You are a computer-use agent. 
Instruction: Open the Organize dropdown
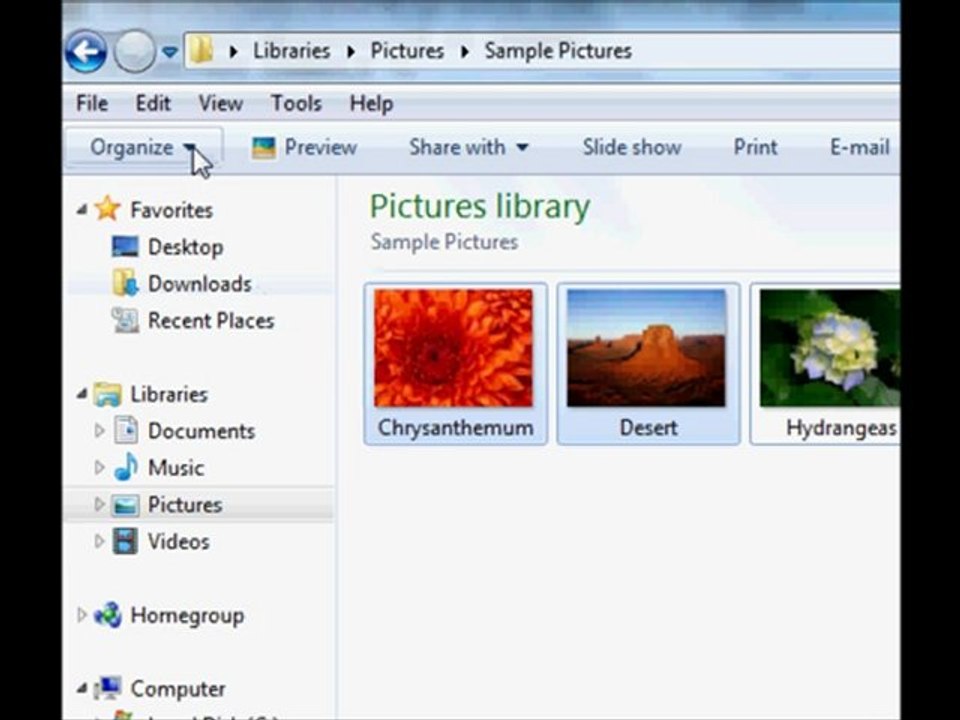[x=143, y=148]
